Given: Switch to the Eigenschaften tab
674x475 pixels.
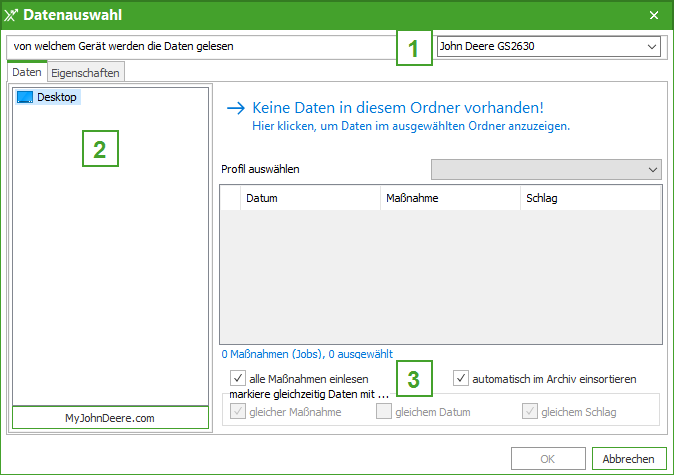Looking at the screenshot, I should [x=86, y=73].
